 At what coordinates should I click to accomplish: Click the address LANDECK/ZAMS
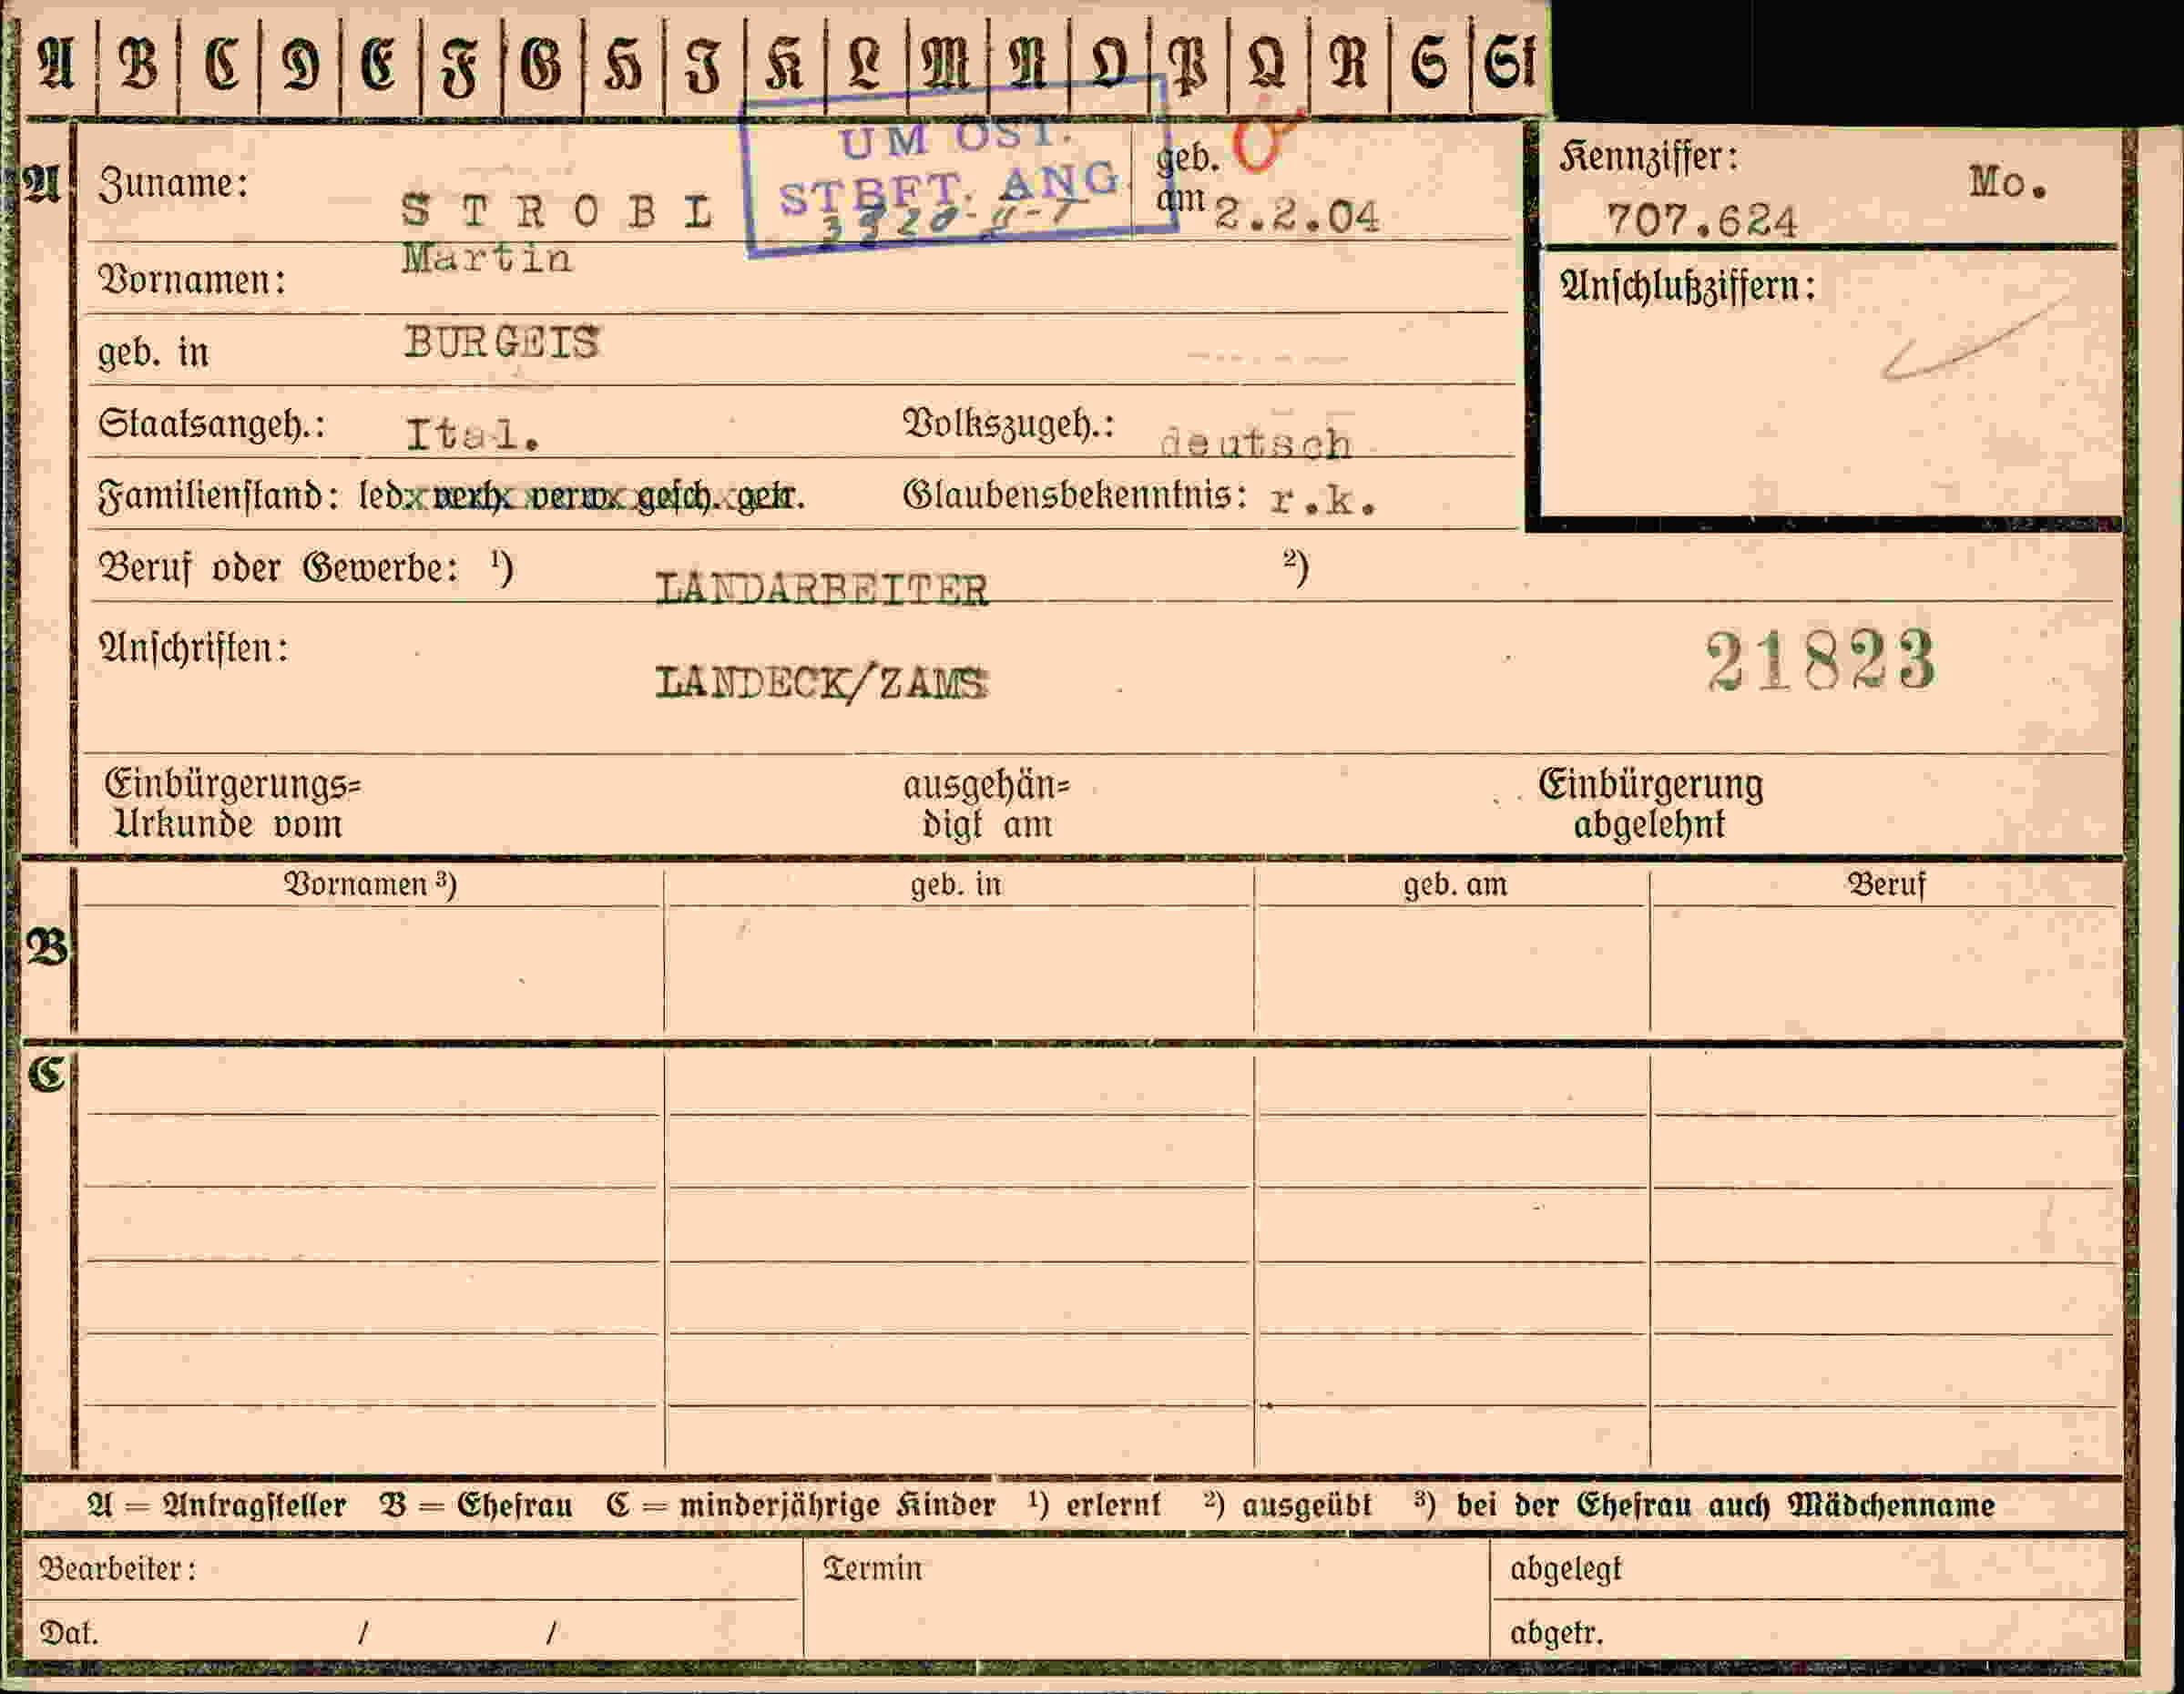[821, 683]
